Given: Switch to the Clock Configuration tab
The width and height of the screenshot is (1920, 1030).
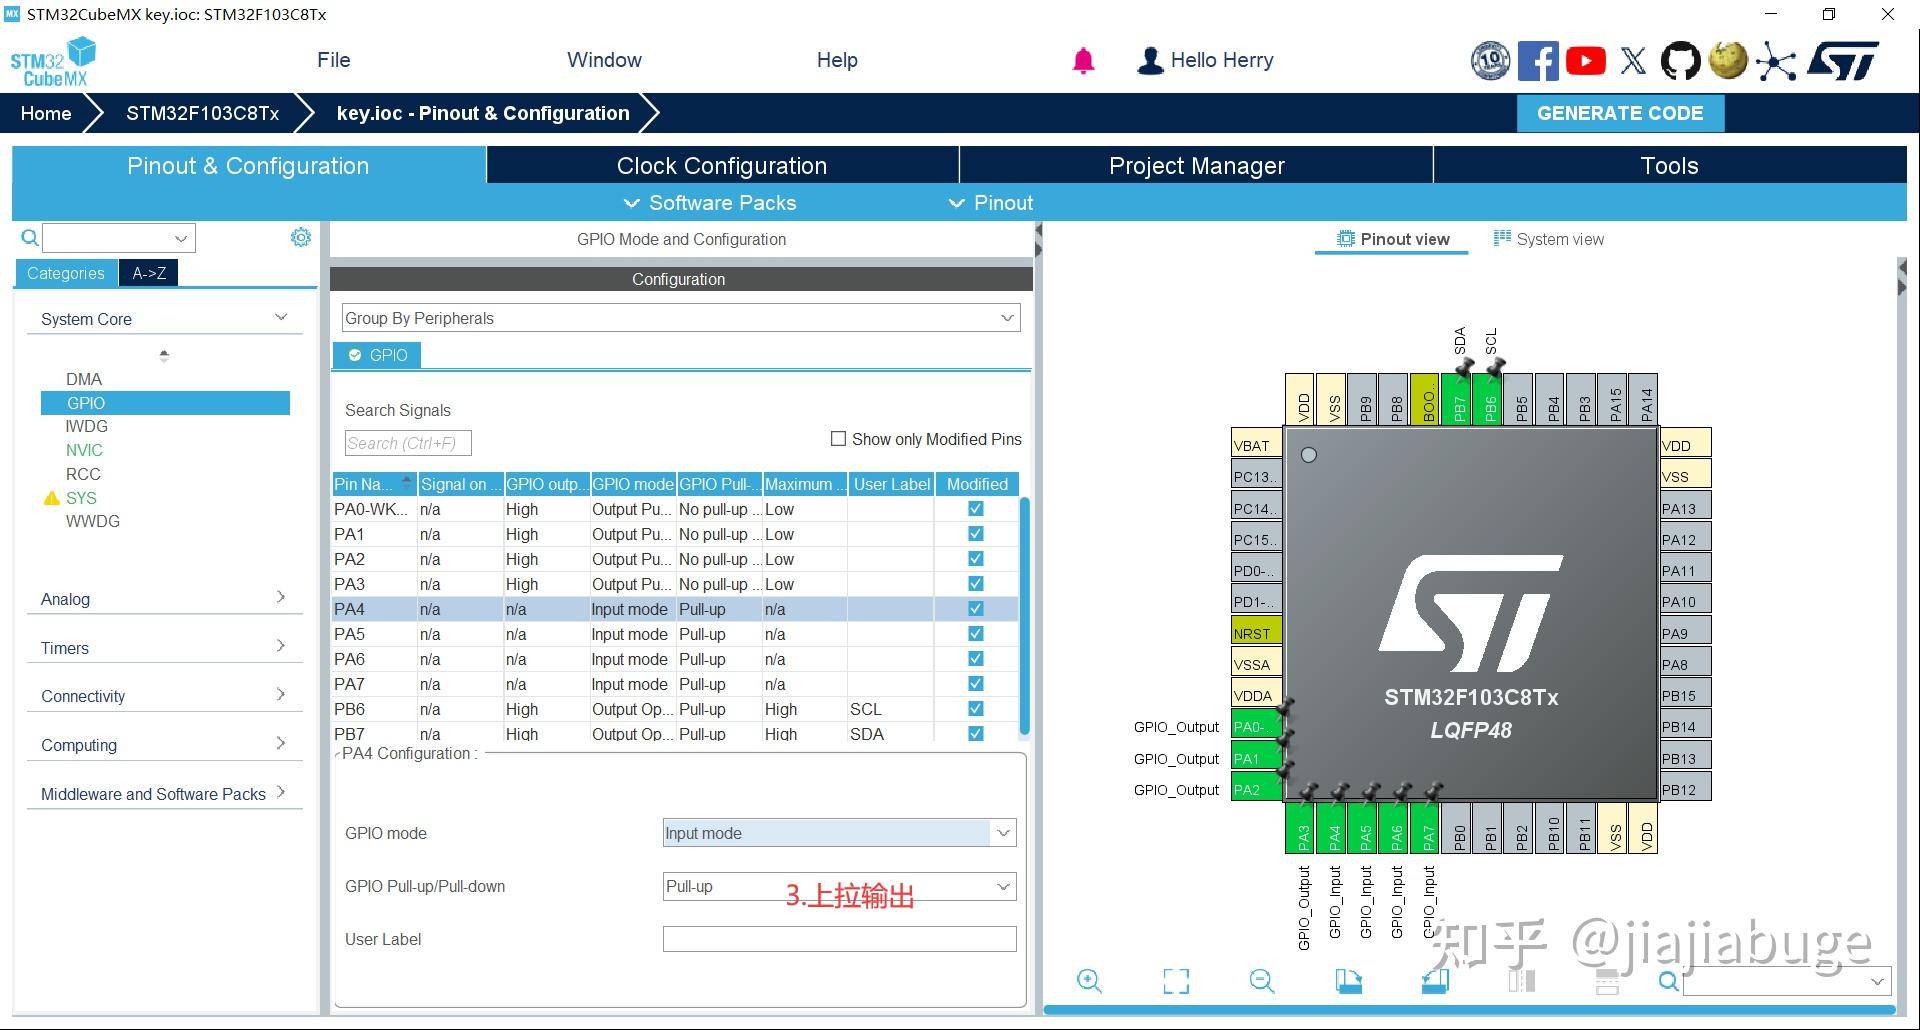Looking at the screenshot, I should pyautogui.click(x=722, y=165).
